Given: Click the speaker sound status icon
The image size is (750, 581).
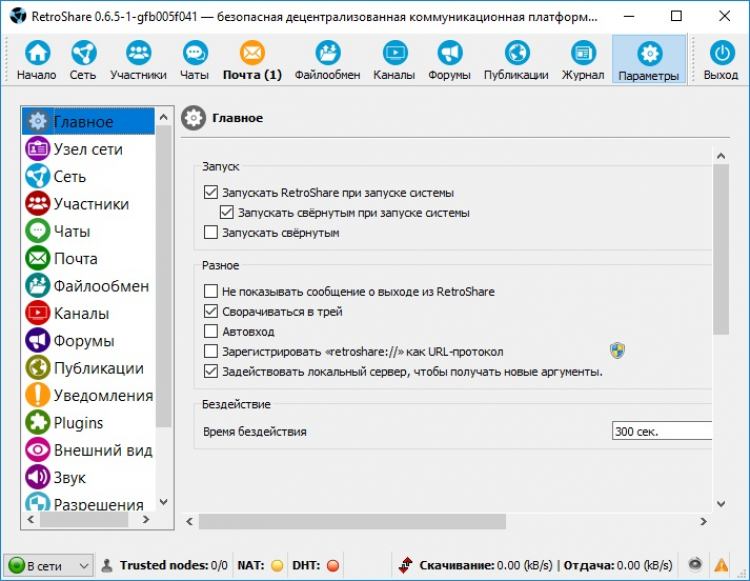Looking at the screenshot, I should [695, 565].
